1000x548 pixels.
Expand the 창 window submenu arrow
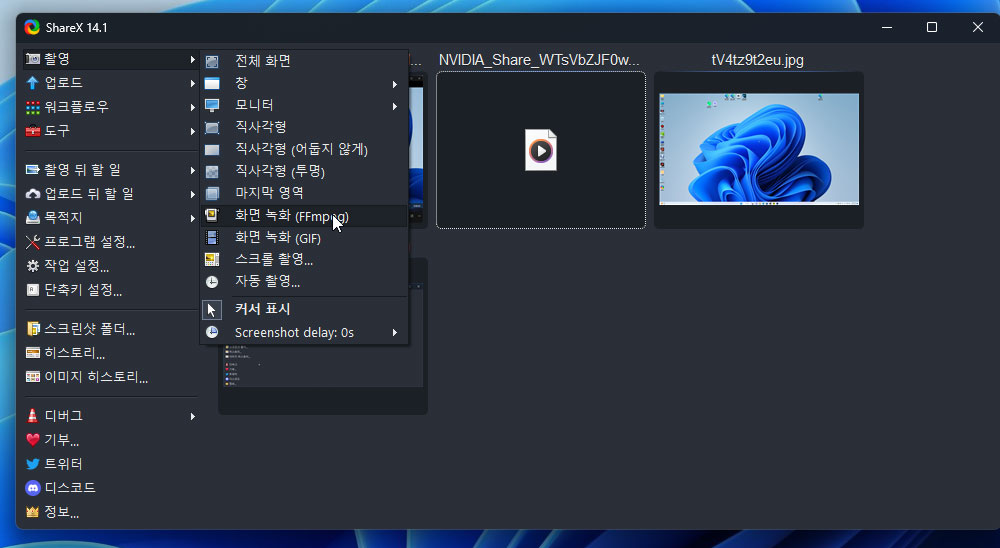395,84
